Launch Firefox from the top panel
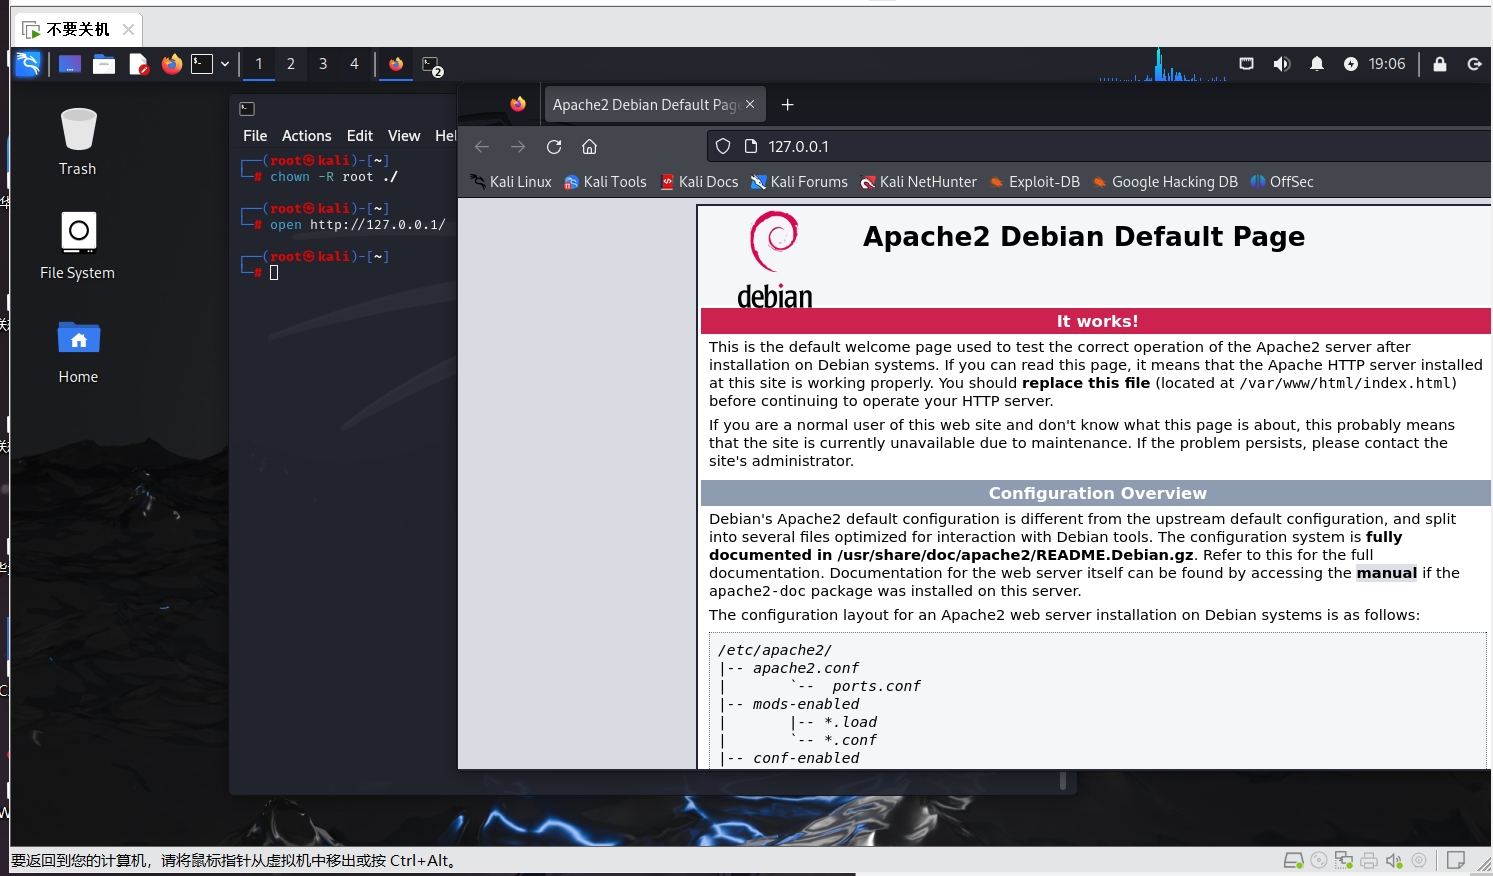The width and height of the screenshot is (1493, 876). (172, 64)
